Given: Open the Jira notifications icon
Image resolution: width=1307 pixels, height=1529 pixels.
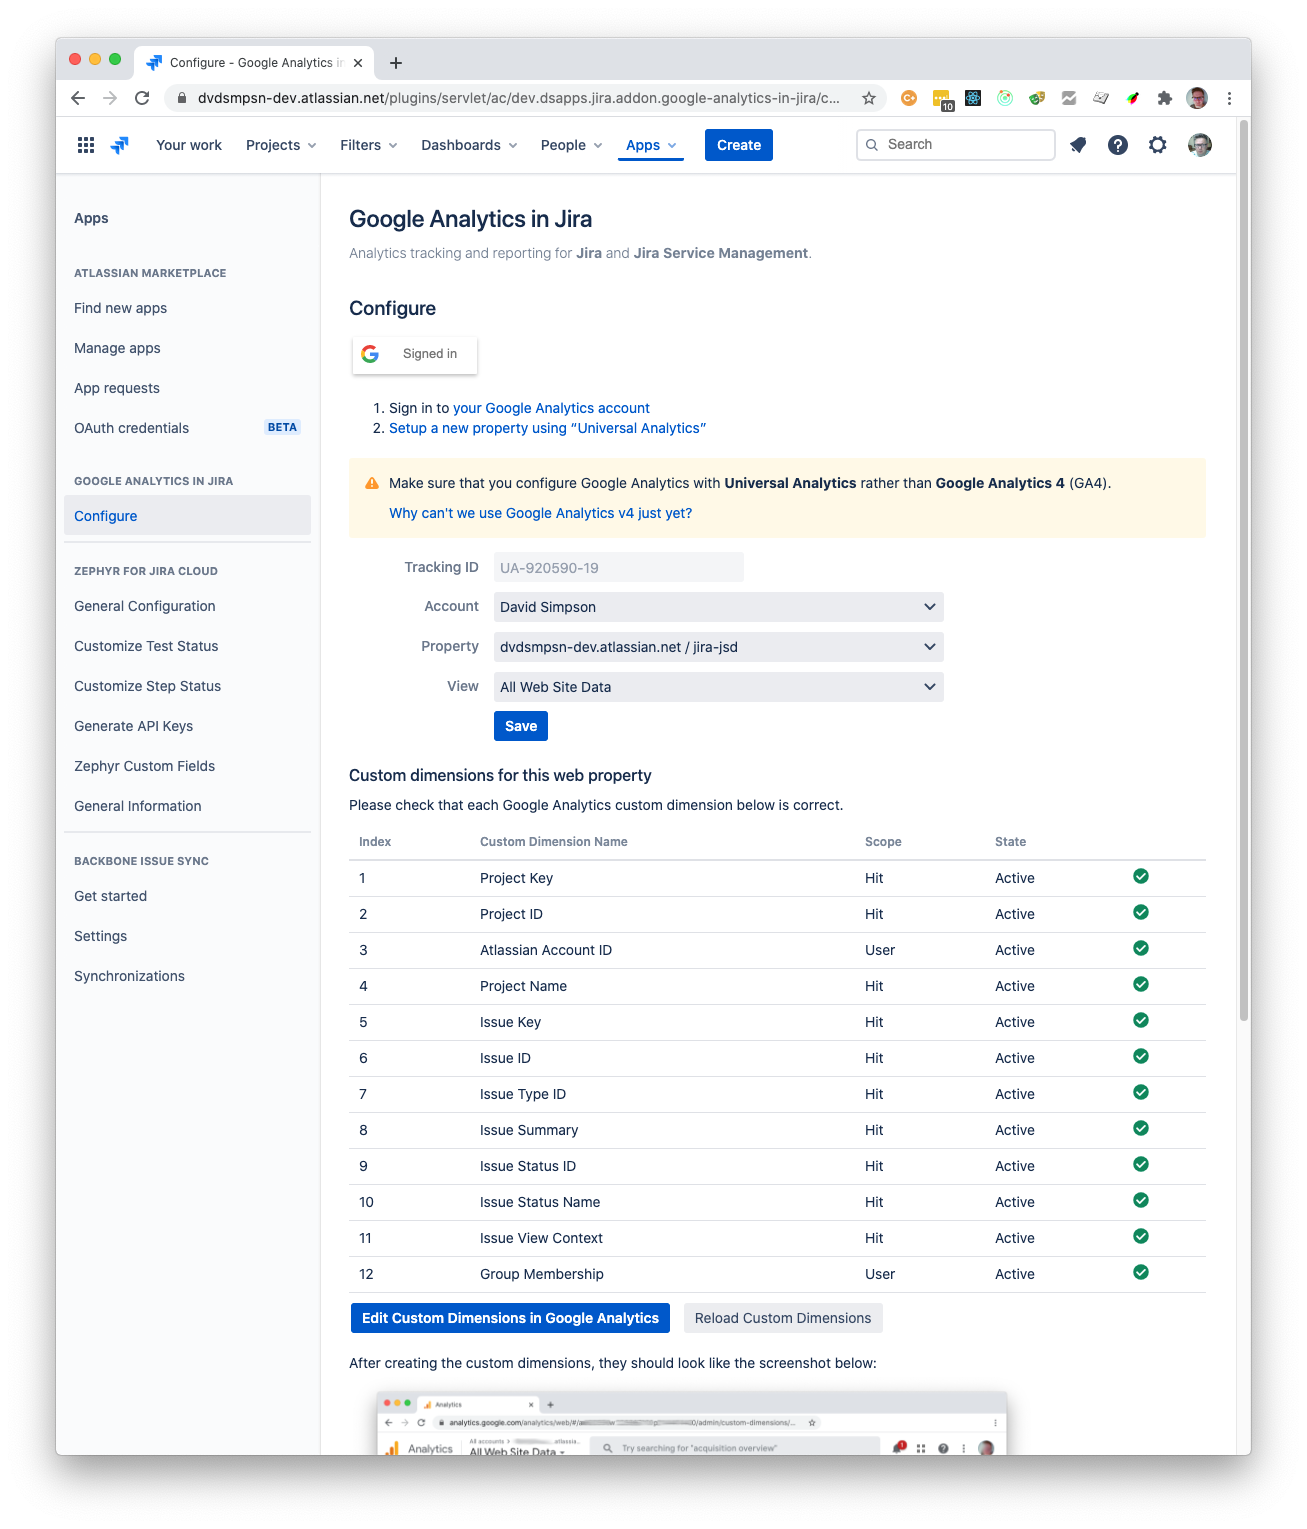Looking at the screenshot, I should (1078, 145).
